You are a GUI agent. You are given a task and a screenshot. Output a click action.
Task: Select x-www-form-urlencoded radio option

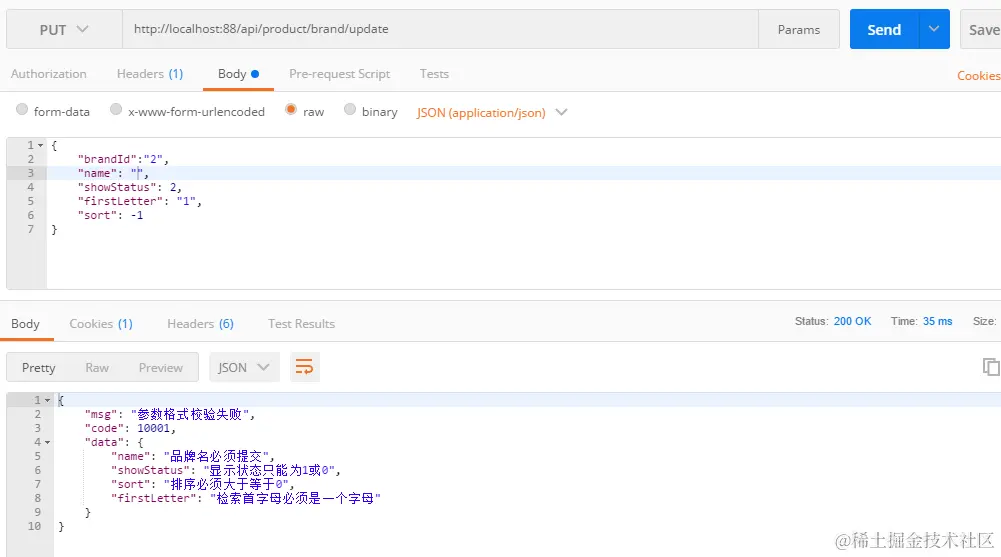point(116,110)
